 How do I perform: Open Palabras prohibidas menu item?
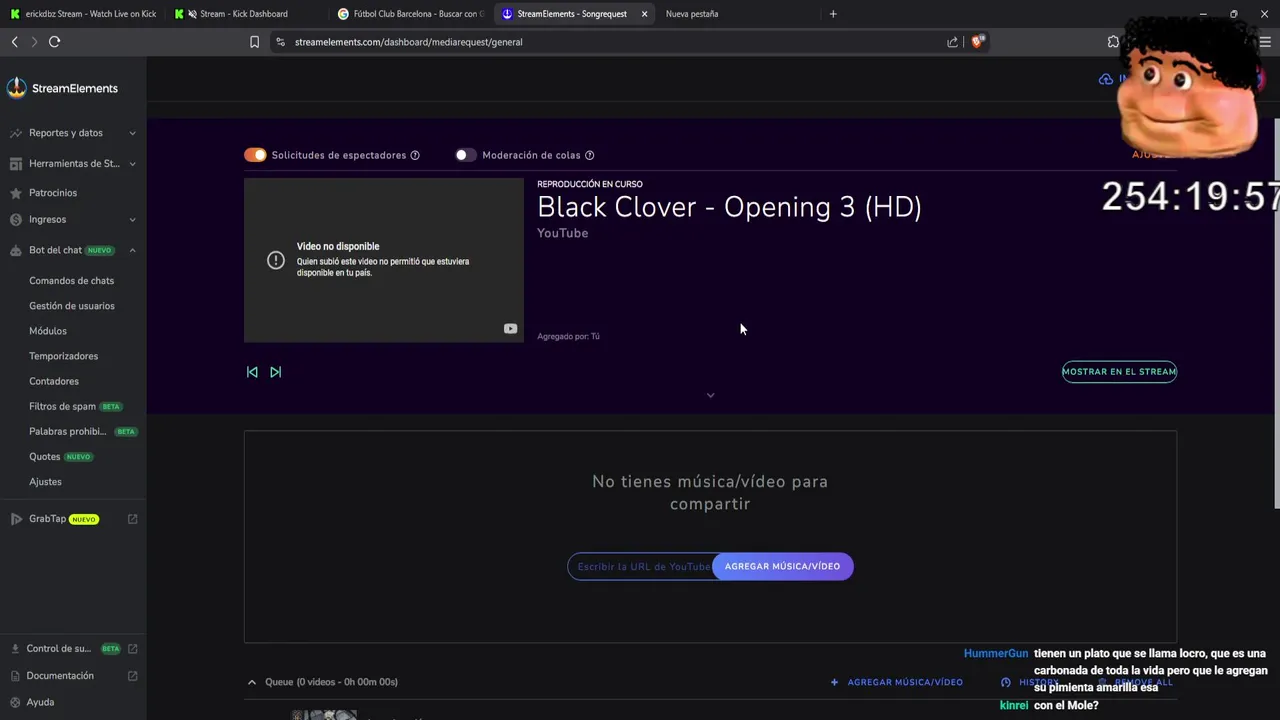pos(67,432)
